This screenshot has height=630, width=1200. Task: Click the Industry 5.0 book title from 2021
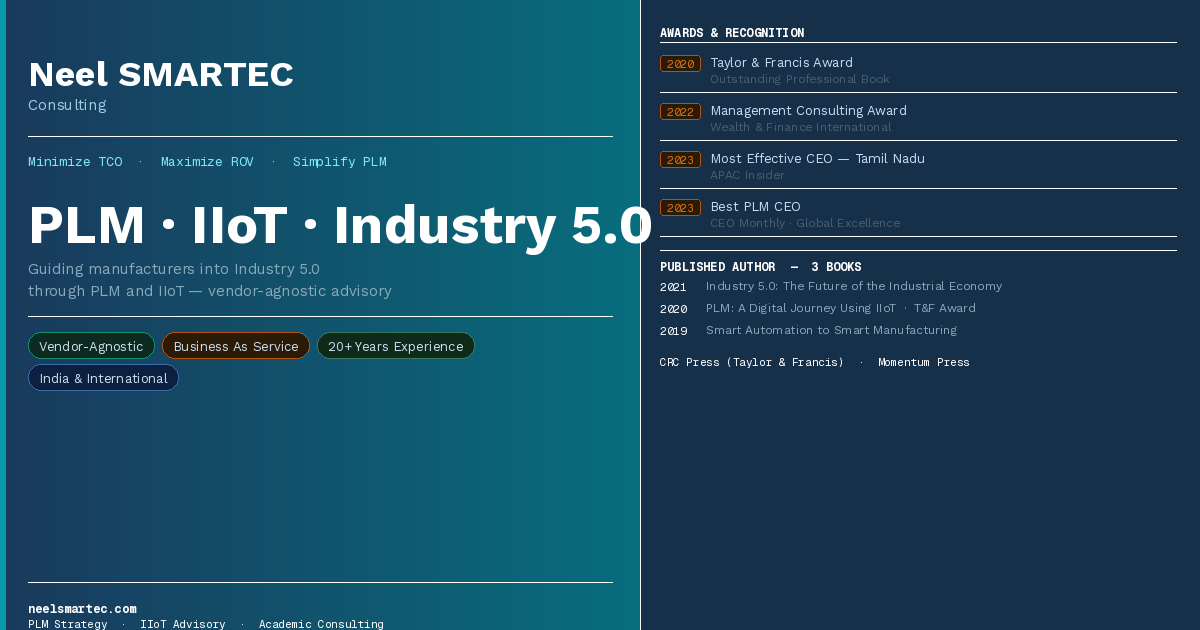click(x=854, y=286)
